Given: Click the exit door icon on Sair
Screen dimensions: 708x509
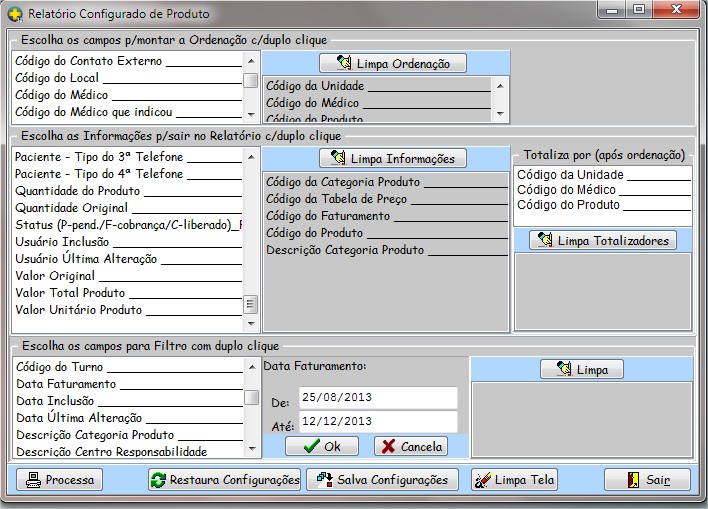Looking at the screenshot, I should [634, 480].
